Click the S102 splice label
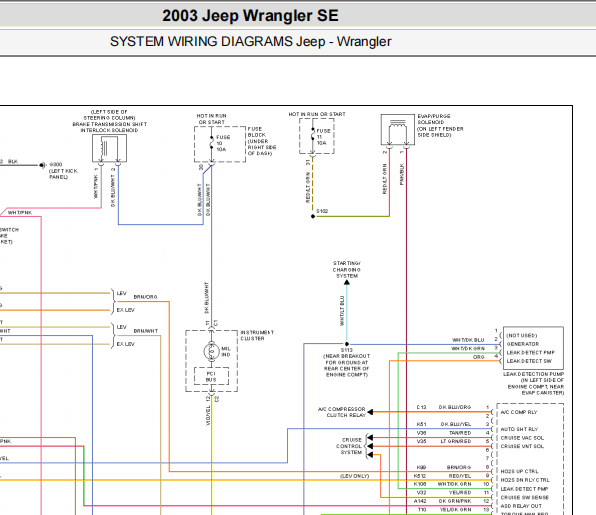Viewport: 596px width, 515px height. coord(322,211)
